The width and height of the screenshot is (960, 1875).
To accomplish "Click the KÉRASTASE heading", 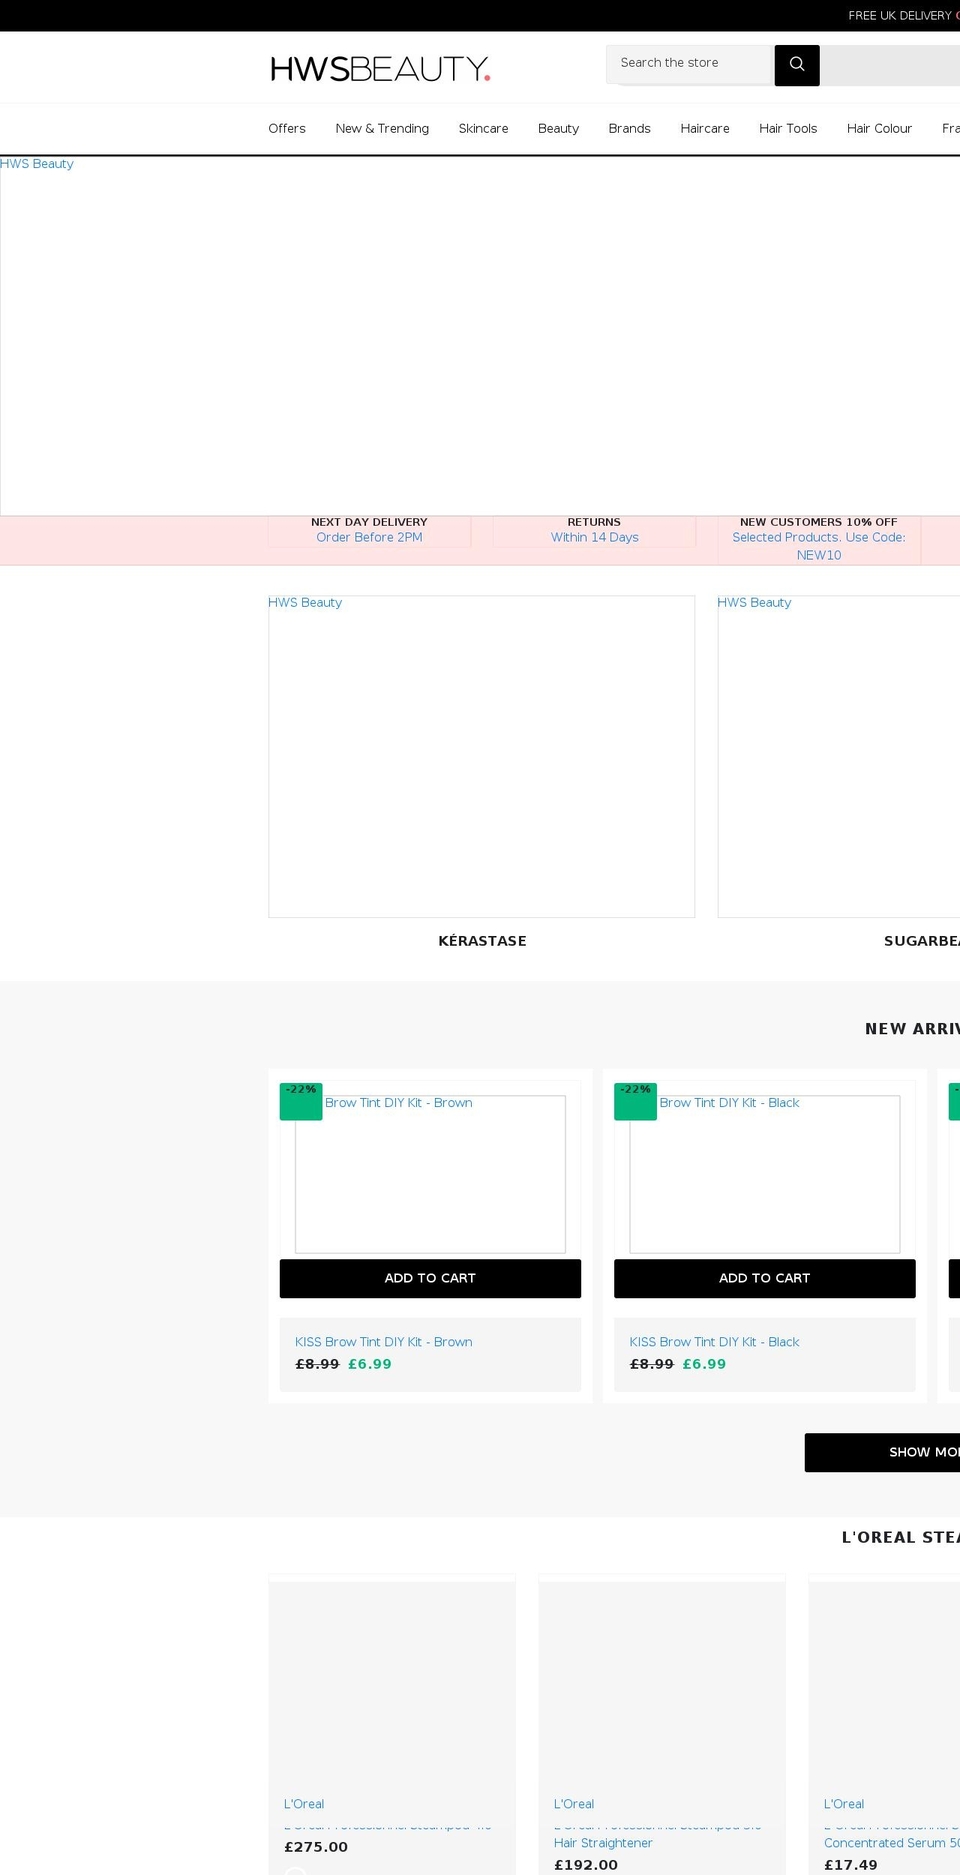I will (x=482, y=941).
